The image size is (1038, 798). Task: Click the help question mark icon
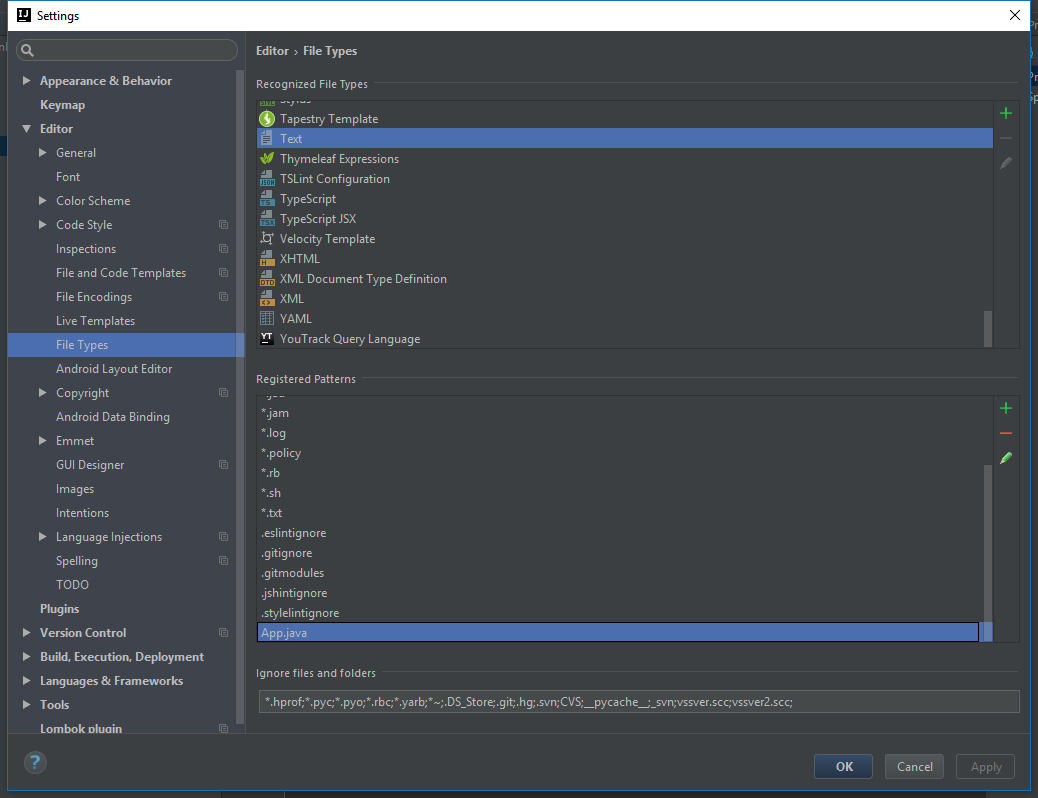point(35,762)
